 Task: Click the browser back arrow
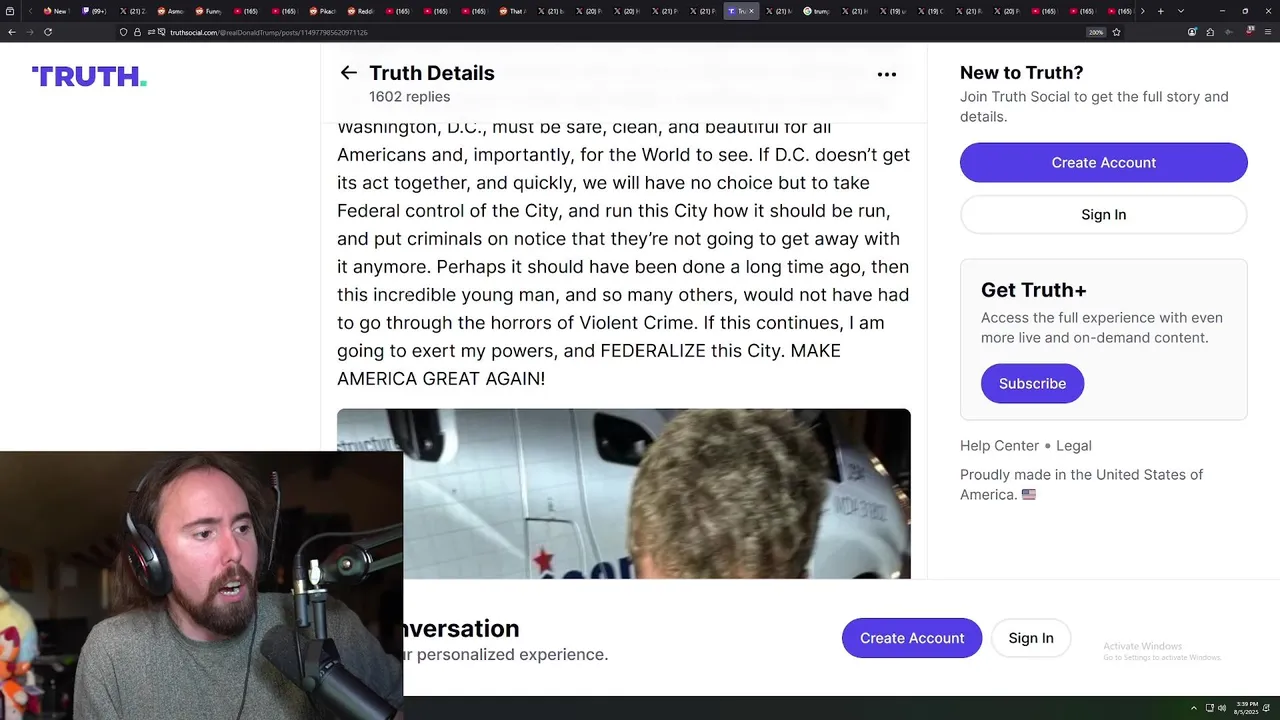pyautogui.click(x=11, y=32)
